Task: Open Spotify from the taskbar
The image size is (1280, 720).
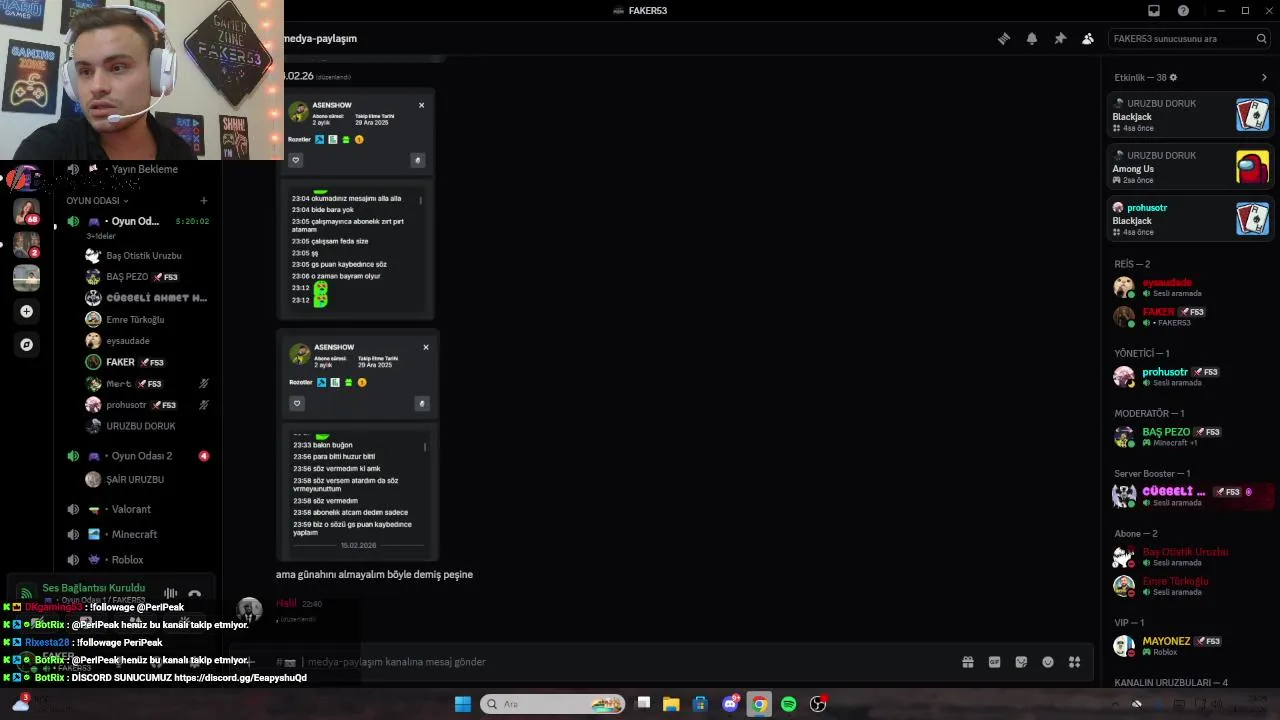Action: tap(788, 704)
